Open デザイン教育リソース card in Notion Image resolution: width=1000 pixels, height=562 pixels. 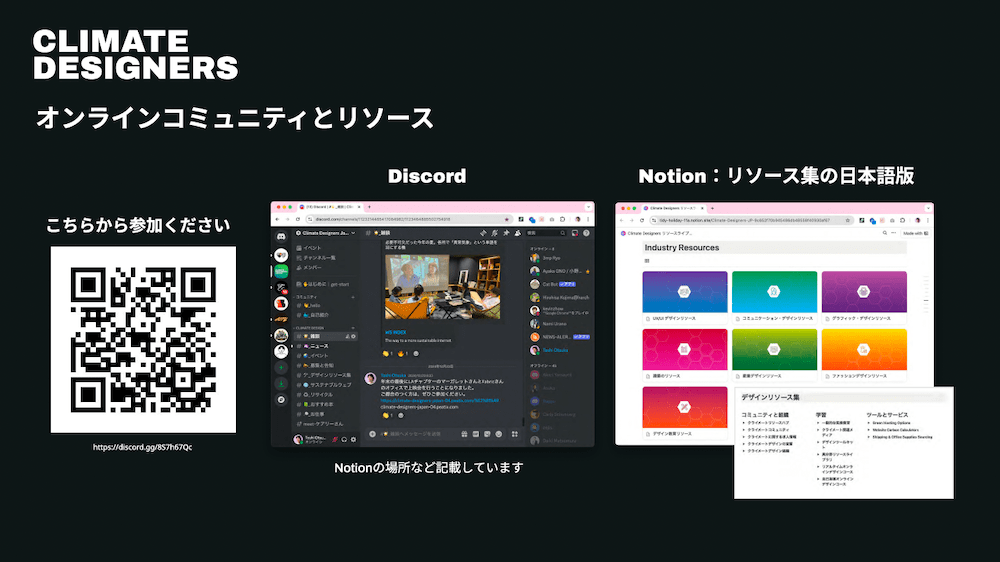click(685, 413)
